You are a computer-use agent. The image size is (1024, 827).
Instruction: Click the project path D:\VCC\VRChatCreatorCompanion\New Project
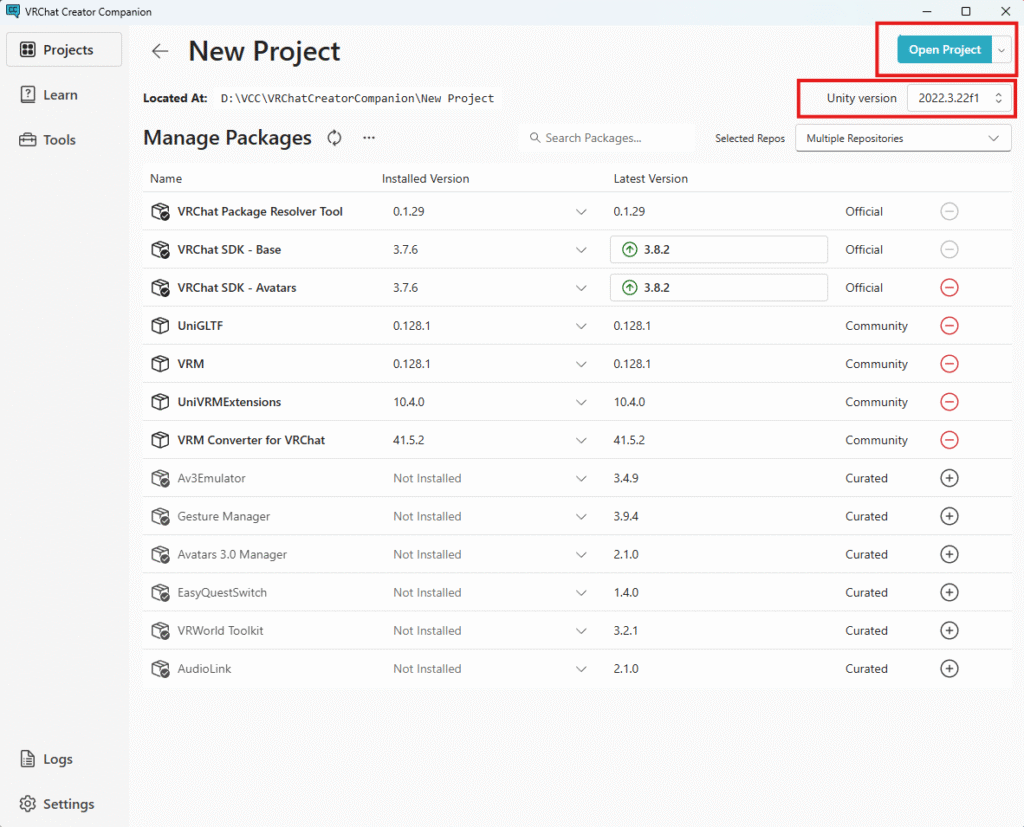tap(357, 98)
